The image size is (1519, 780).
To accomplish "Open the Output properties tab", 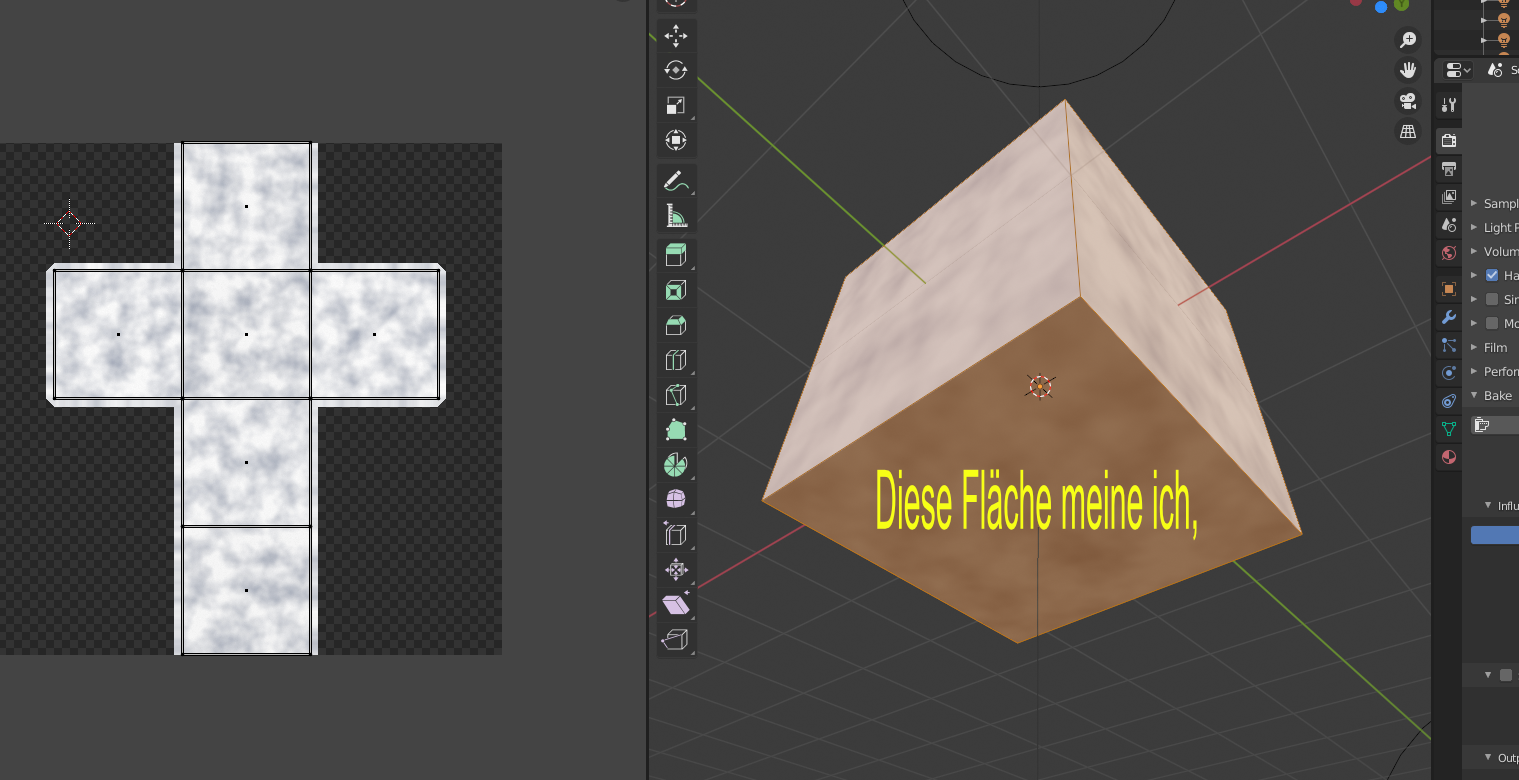I will tap(1448, 169).
